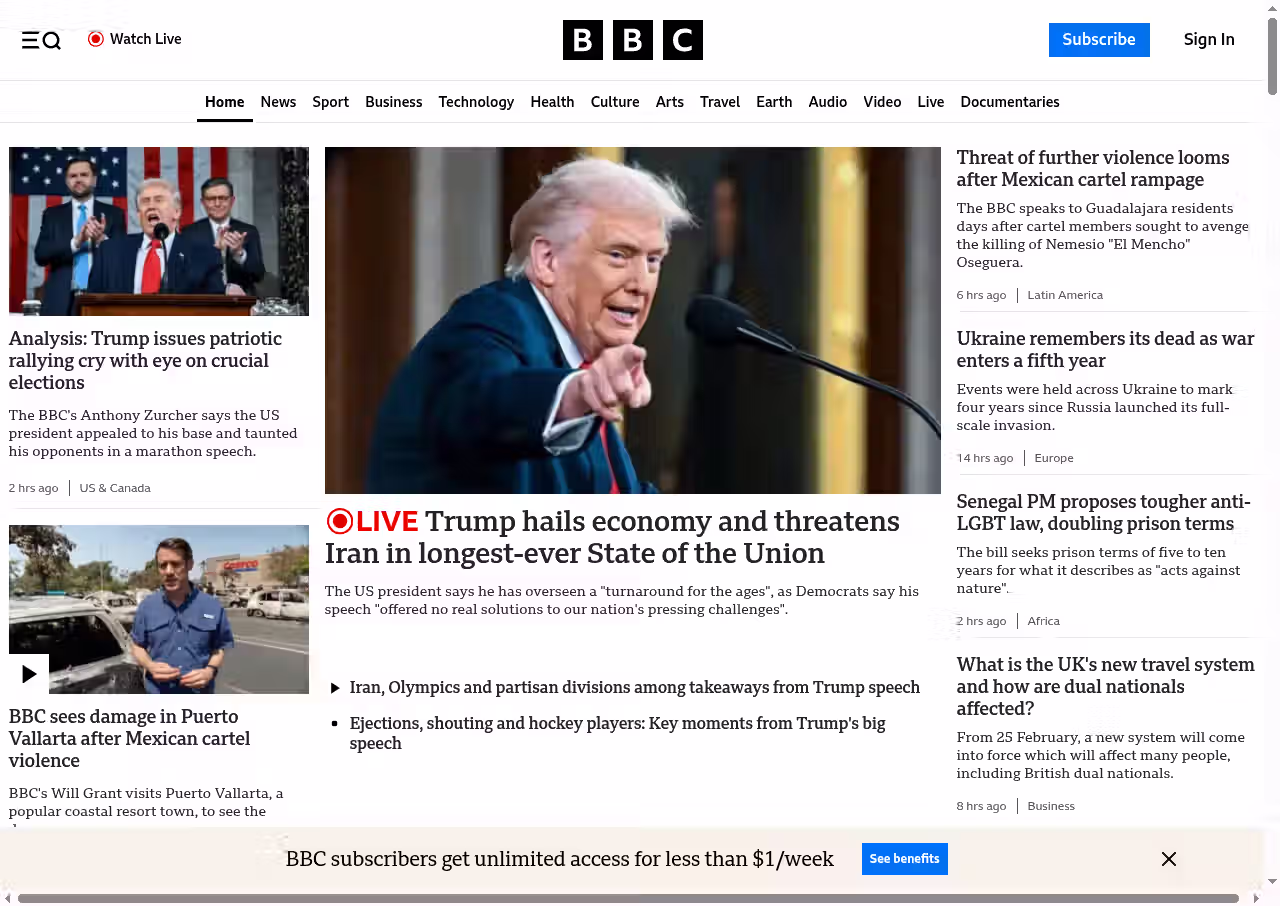
Task: Open the Ukraine remembers its dead article
Action: click(1104, 350)
